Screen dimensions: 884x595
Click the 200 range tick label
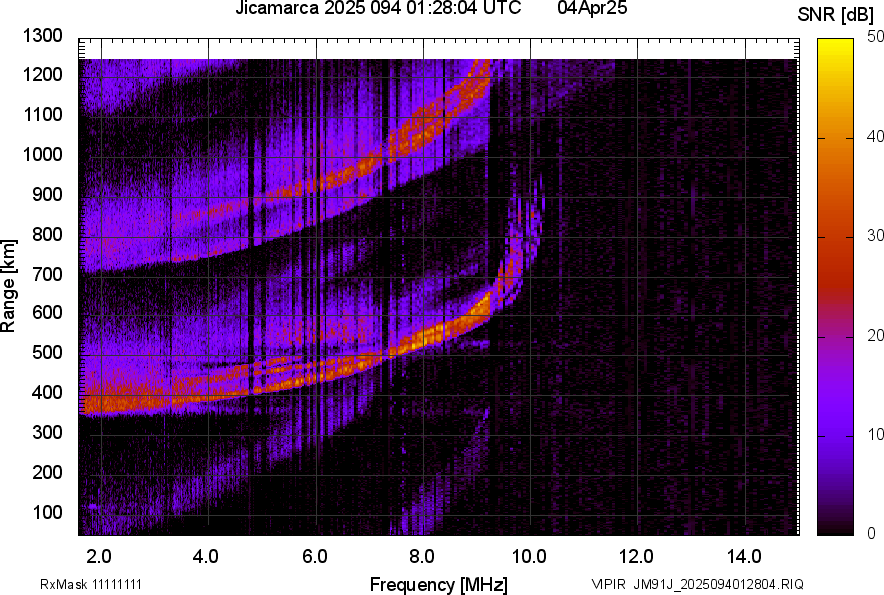point(47,472)
